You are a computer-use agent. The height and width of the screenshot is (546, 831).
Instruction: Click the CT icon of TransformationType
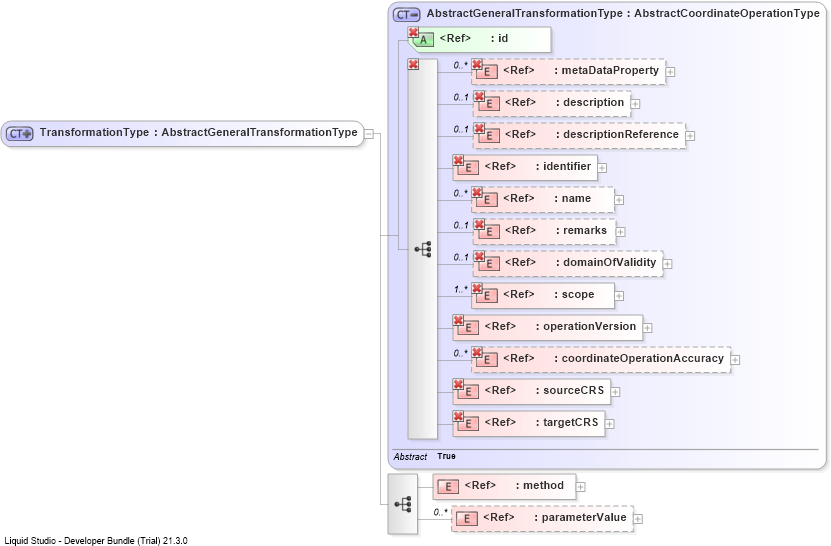tap(20, 134)
